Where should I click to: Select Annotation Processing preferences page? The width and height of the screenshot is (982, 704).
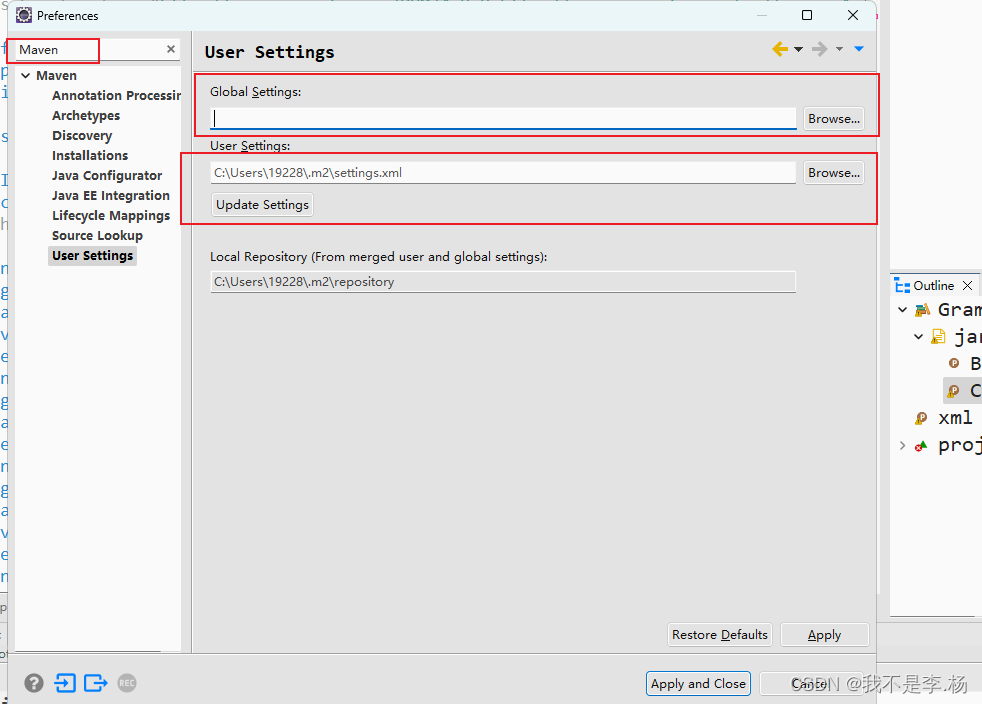(116, 95)
